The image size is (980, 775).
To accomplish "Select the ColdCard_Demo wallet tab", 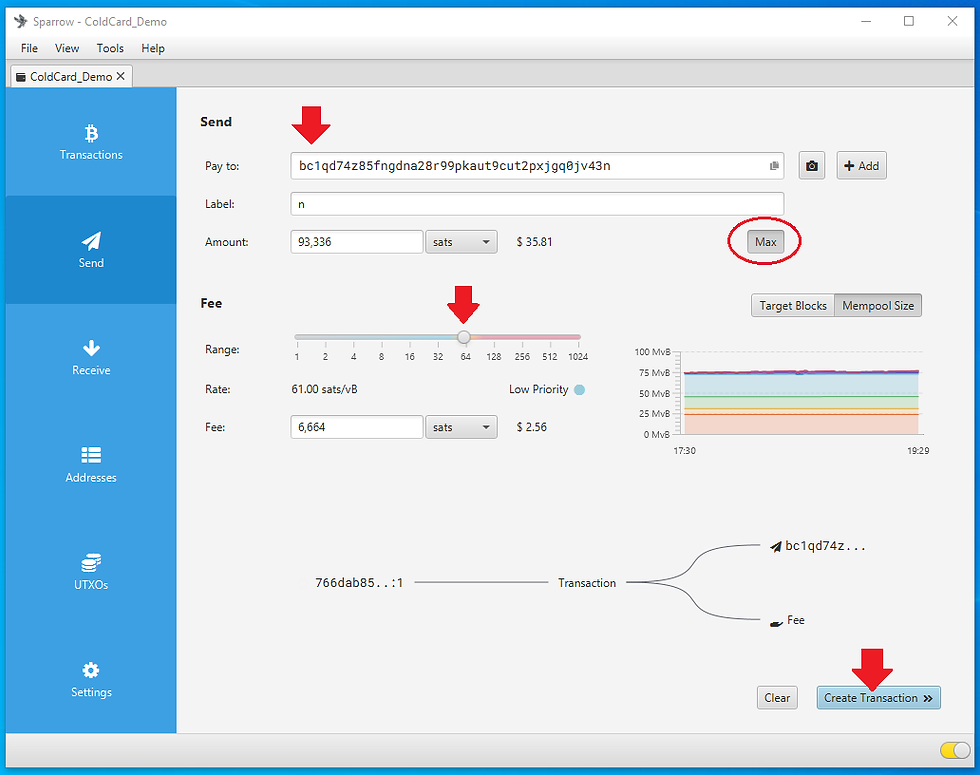I will [71, 76].
